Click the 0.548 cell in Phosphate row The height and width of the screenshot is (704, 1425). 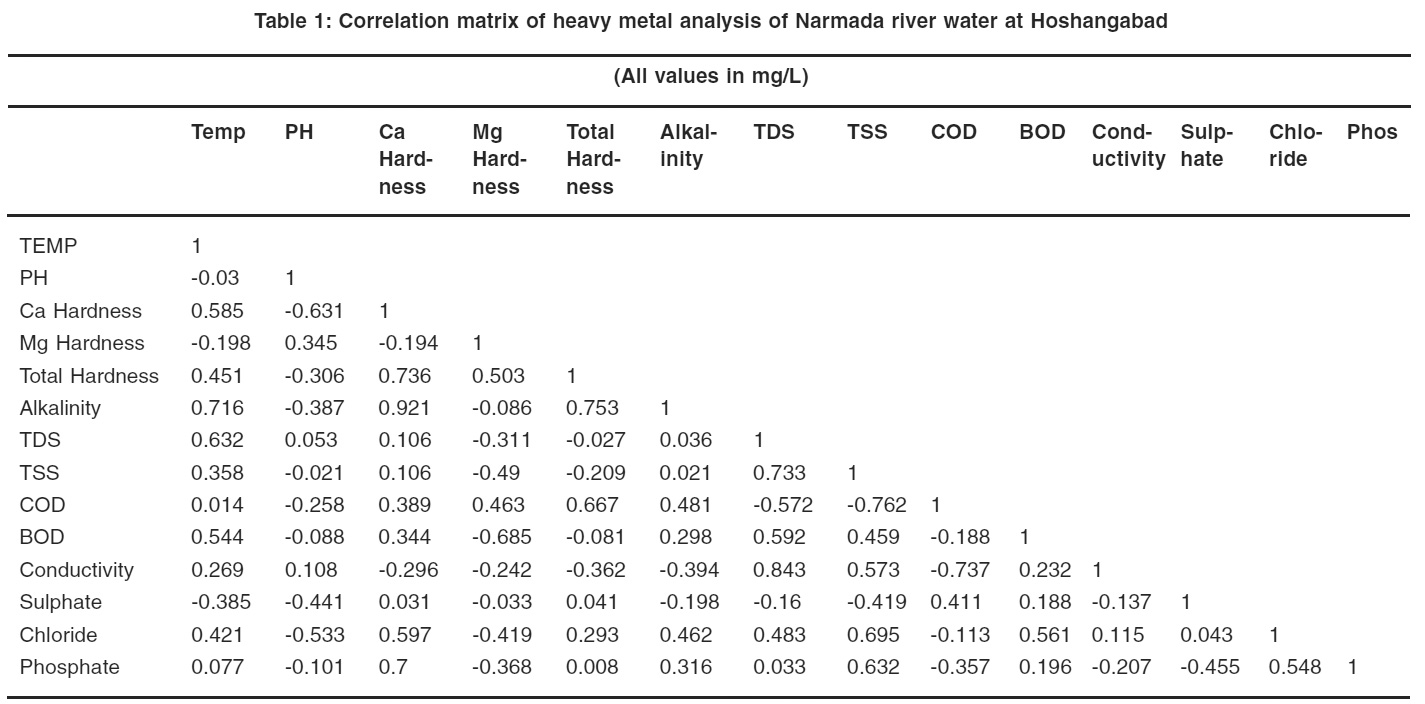pos(1294,667)
